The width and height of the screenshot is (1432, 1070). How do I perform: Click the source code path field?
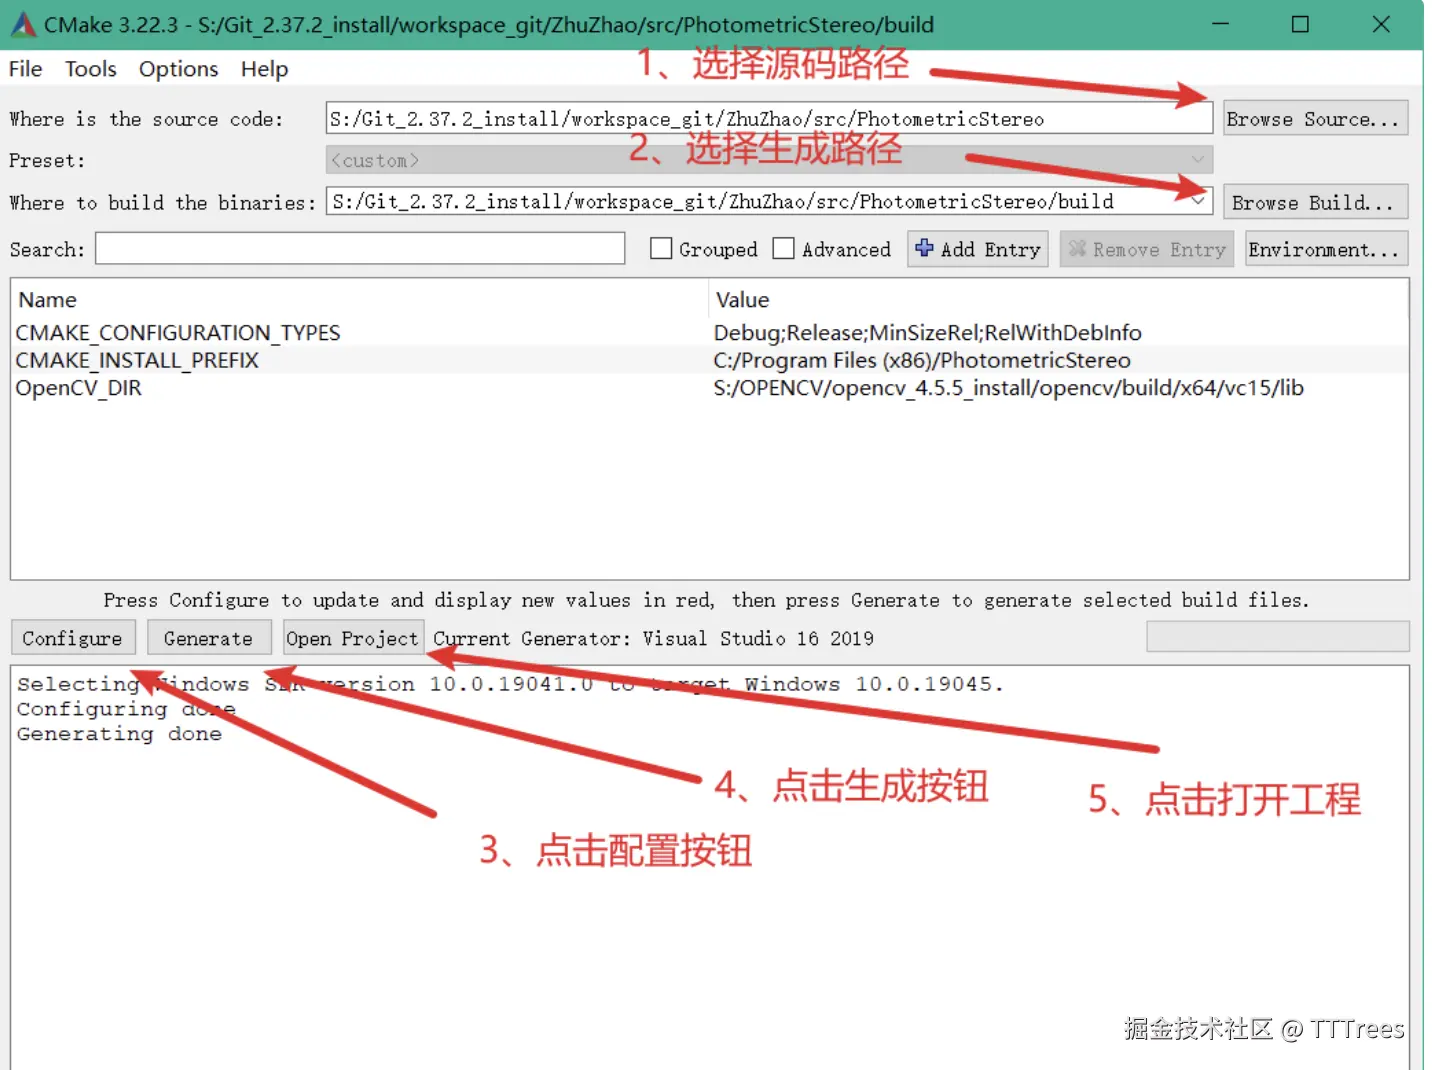pos(769,118)
